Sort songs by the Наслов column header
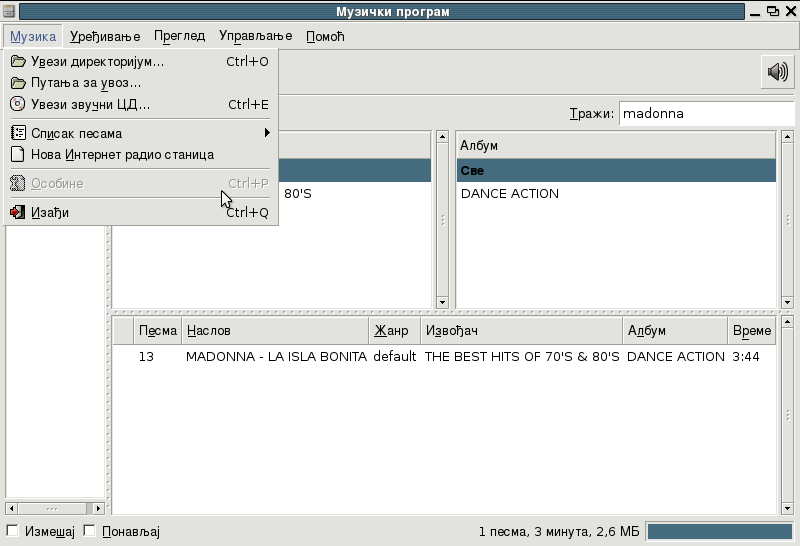The width and height of the screenshot is (800, 546). (275, 331)
